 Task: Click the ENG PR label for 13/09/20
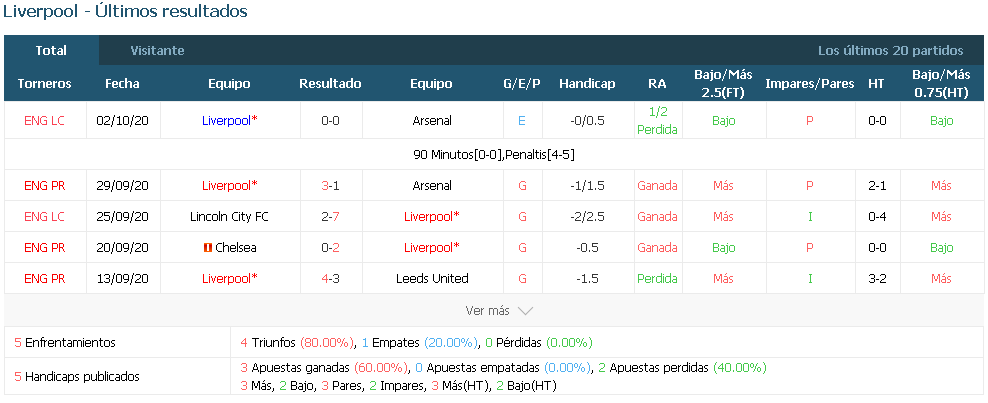44,278
